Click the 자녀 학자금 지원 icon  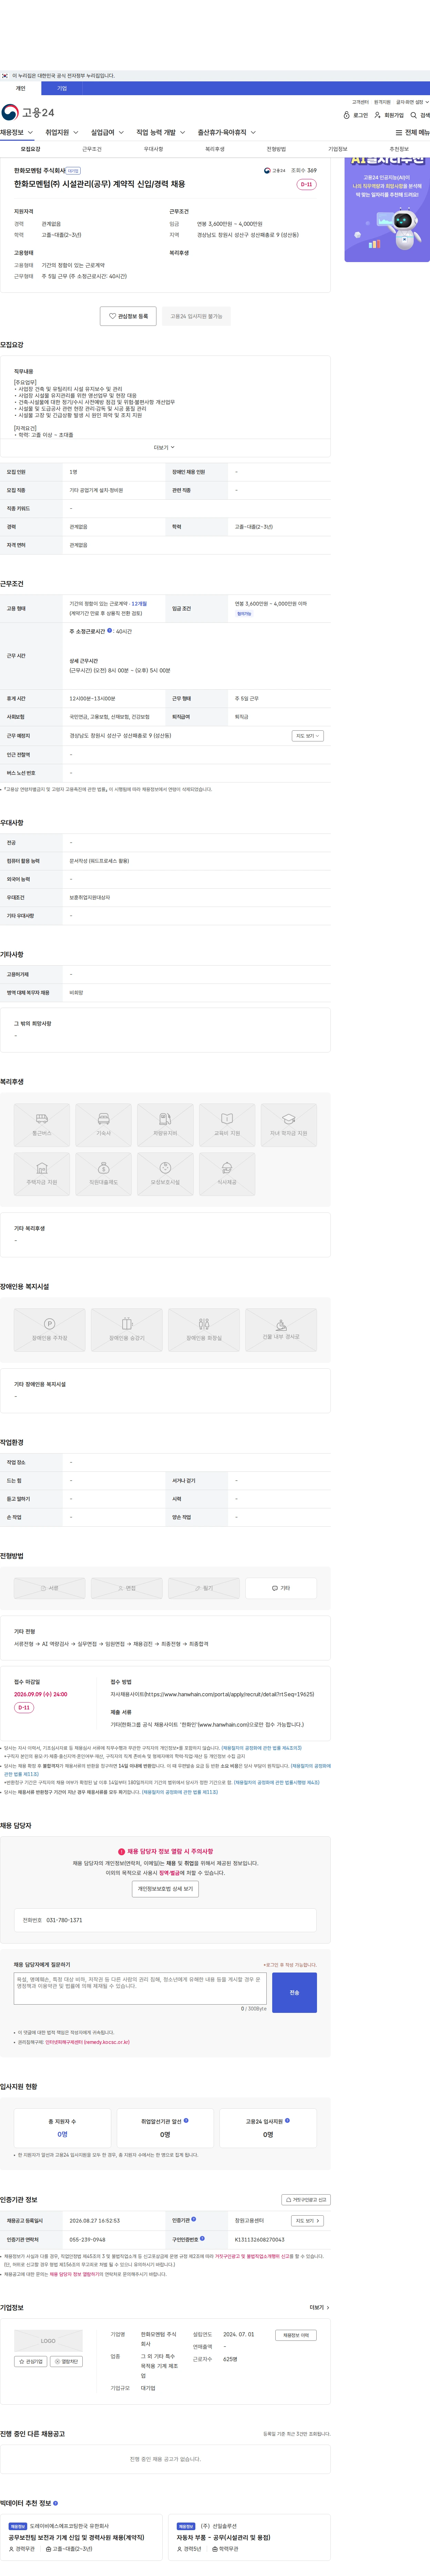coord(289,1125)
